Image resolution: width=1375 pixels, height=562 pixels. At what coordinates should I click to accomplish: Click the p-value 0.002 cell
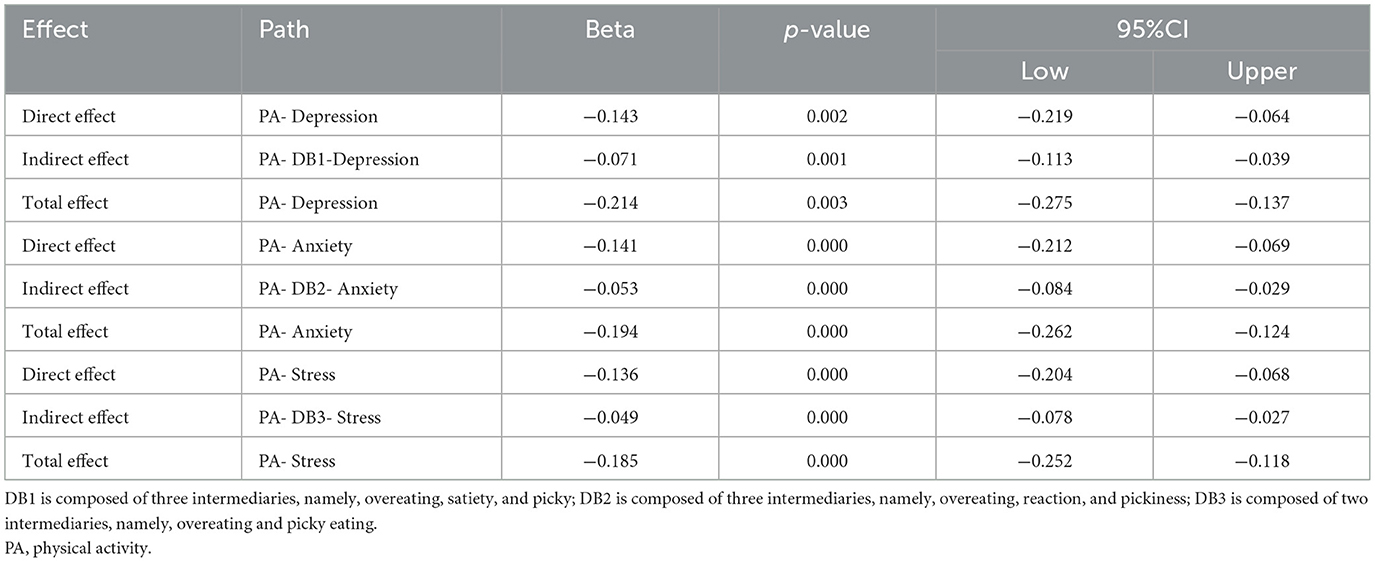pos(827,117)
